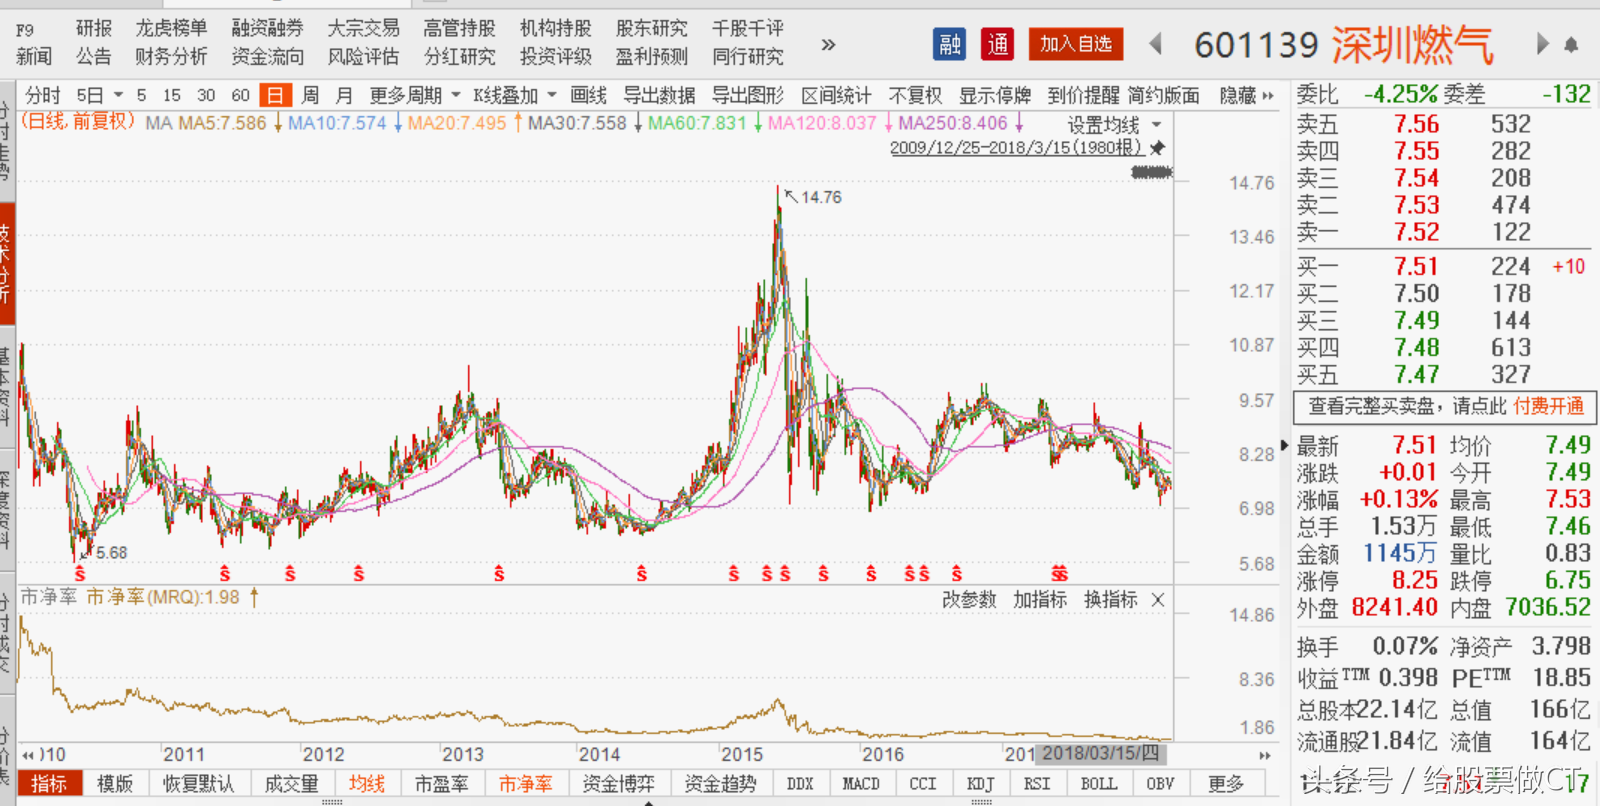Open 更多周期 dropdown
Image resolution: width=1600 pixels, height=806 pixels.
click(415, 95)
